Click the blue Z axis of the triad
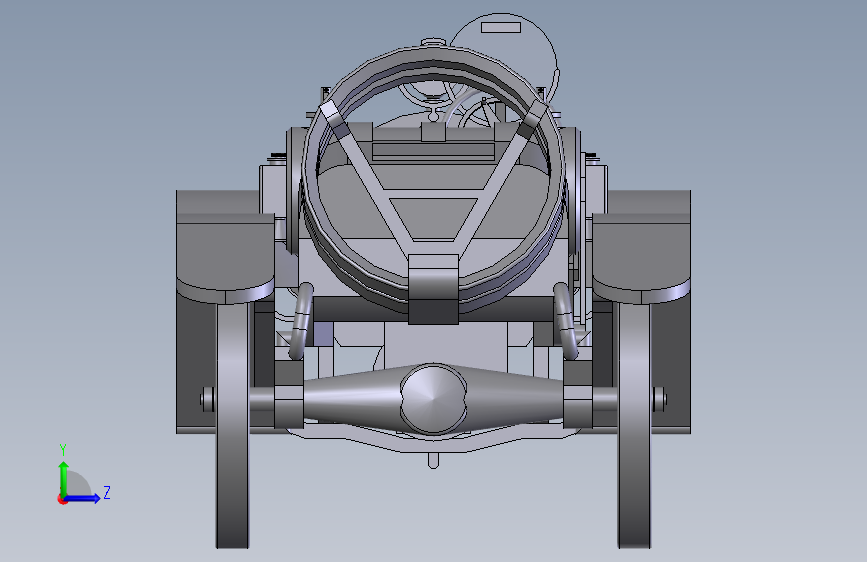The image size is (867, 562). pos(83,498)
